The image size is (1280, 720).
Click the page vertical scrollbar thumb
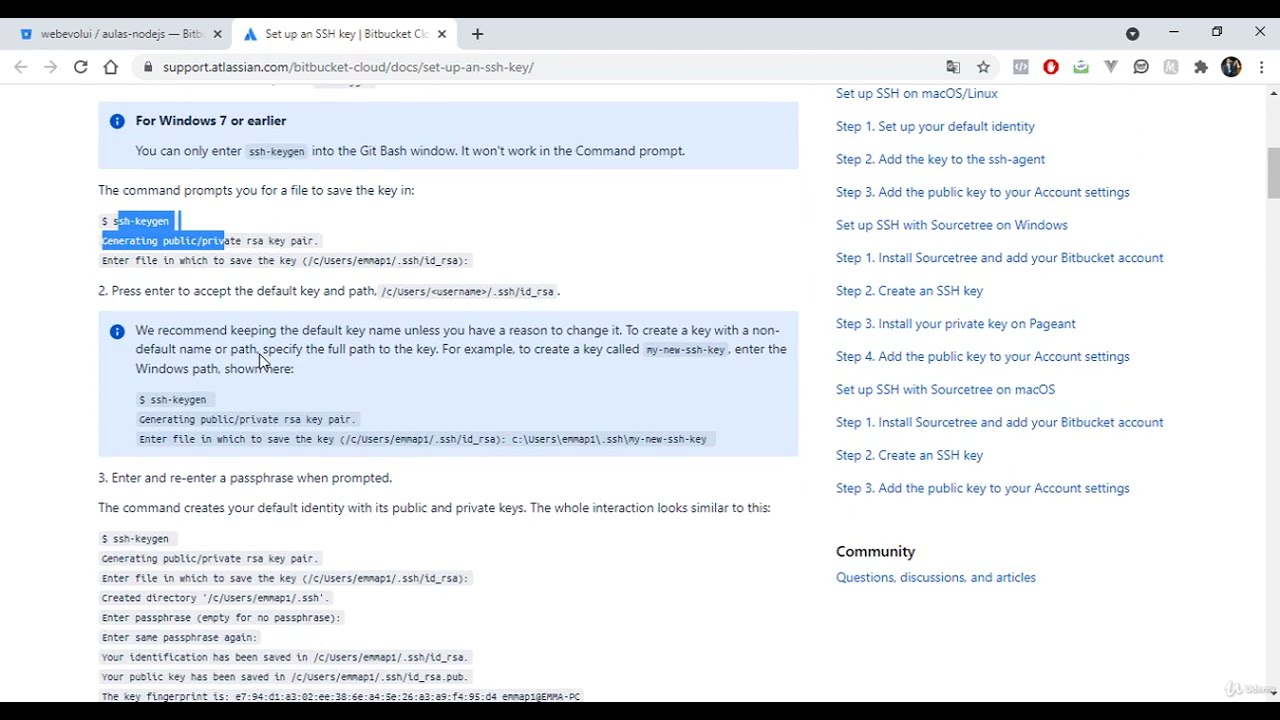pos(1273,173)
